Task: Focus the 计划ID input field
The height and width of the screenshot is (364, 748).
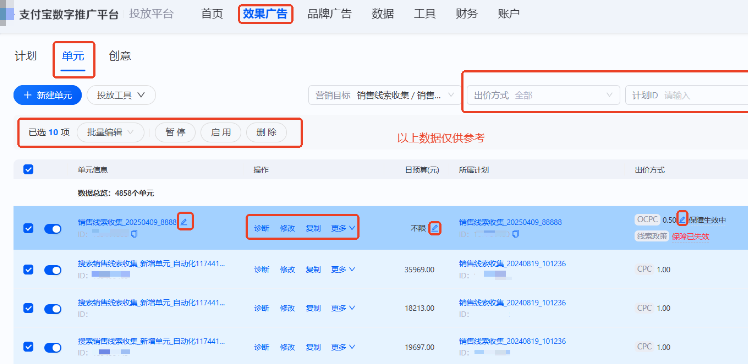Action: (686, 95)
